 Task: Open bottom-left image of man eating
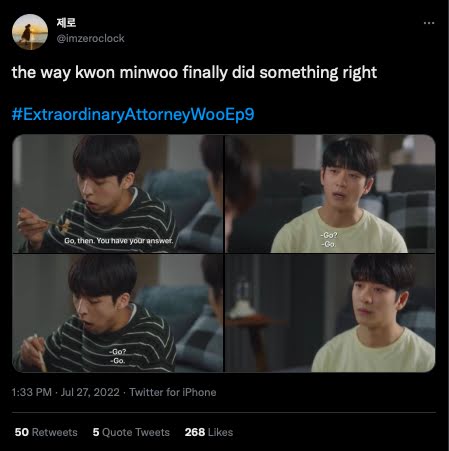coord(118,313)
